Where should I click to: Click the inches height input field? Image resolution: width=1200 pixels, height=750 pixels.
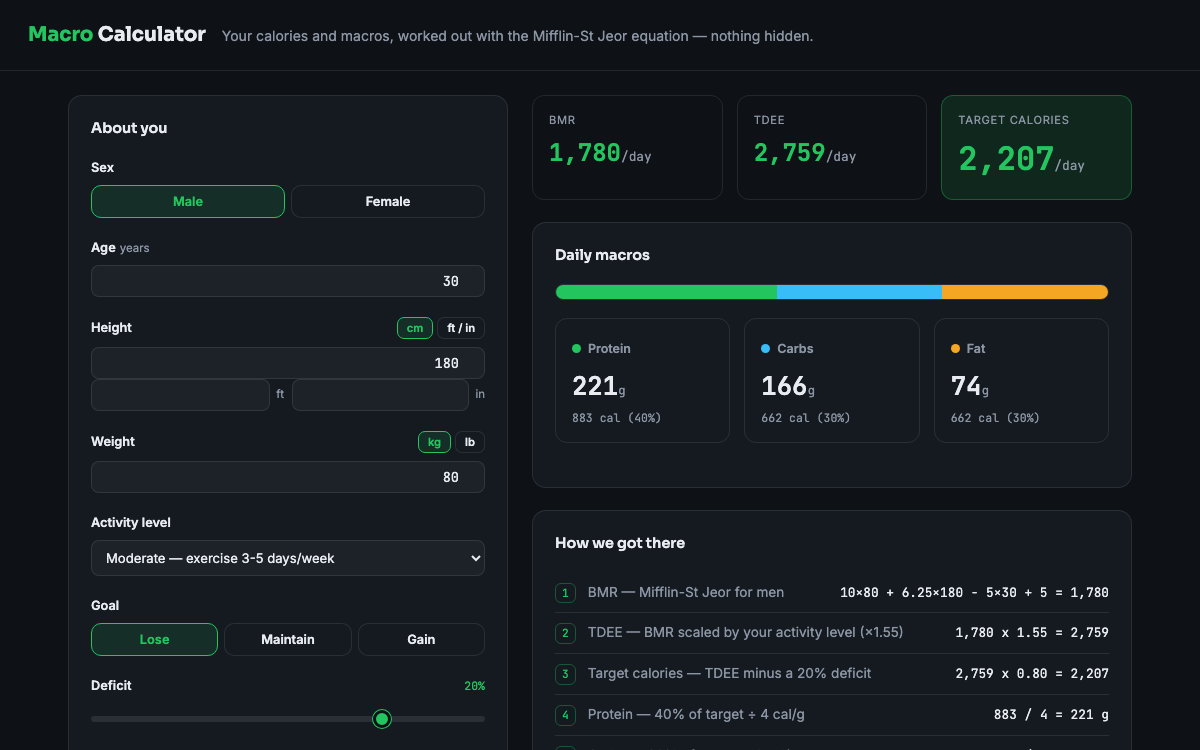380,395
